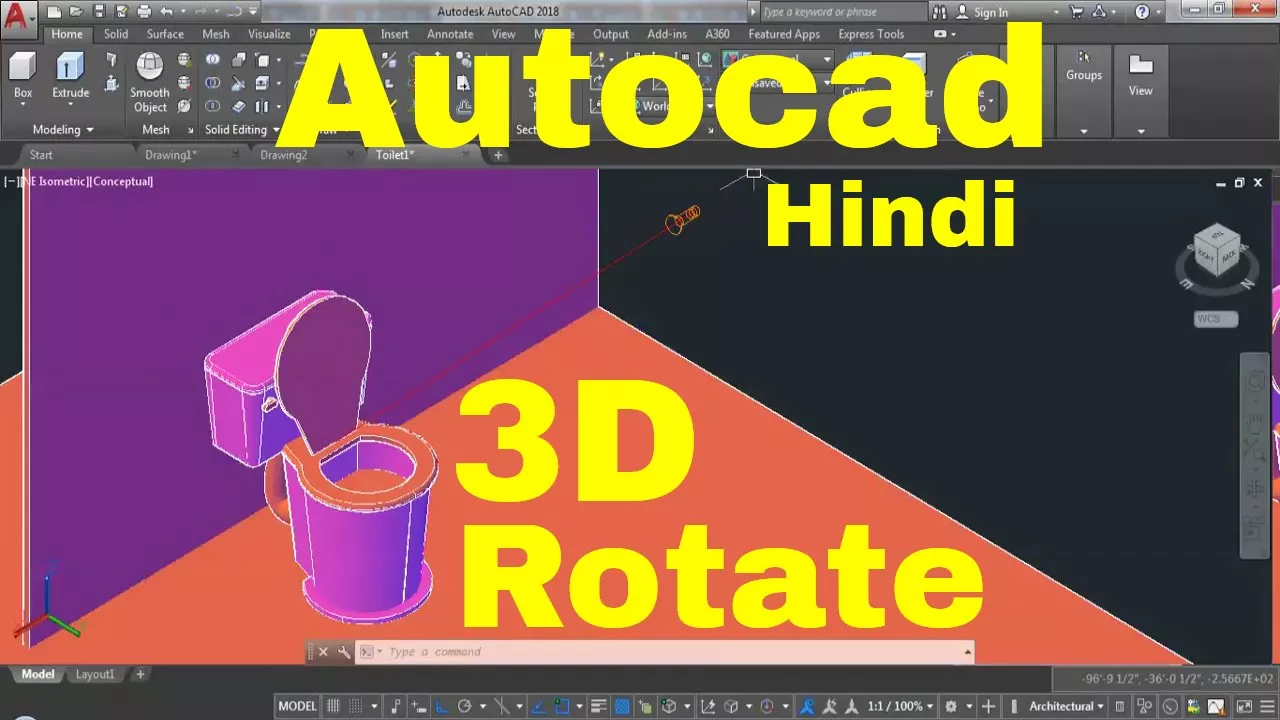Toggle lineweight display in status bar

click(x=600, y=706)
